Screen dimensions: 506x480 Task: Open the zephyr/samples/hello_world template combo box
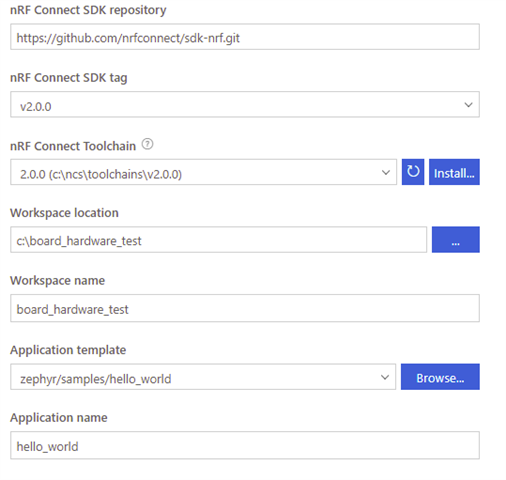203,377
